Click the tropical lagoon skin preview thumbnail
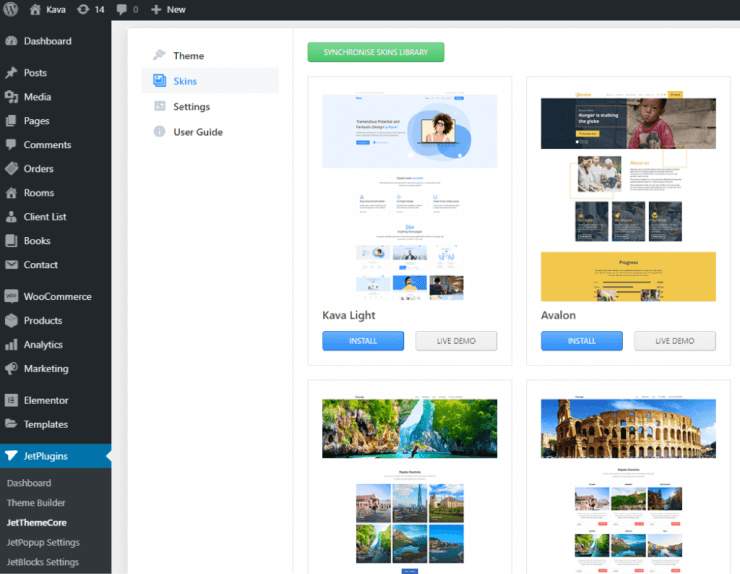Image resolution: width=740 pixels, height=574 pixels. click(410, 484)
